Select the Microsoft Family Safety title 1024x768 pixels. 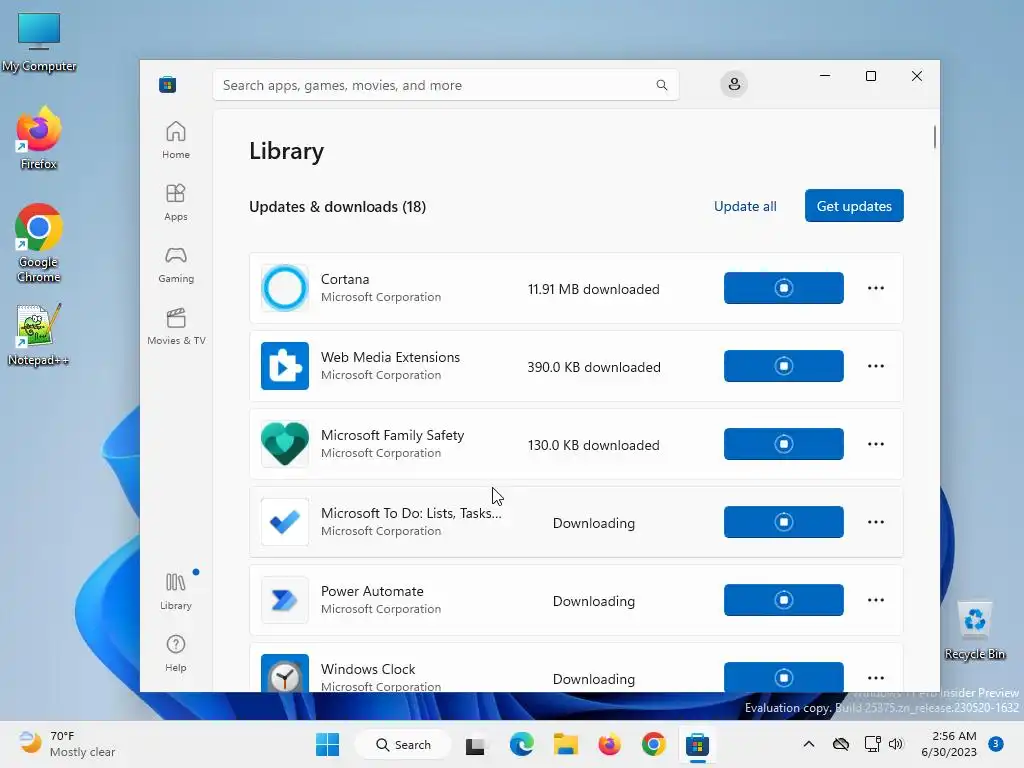click(x=392, y=435)
